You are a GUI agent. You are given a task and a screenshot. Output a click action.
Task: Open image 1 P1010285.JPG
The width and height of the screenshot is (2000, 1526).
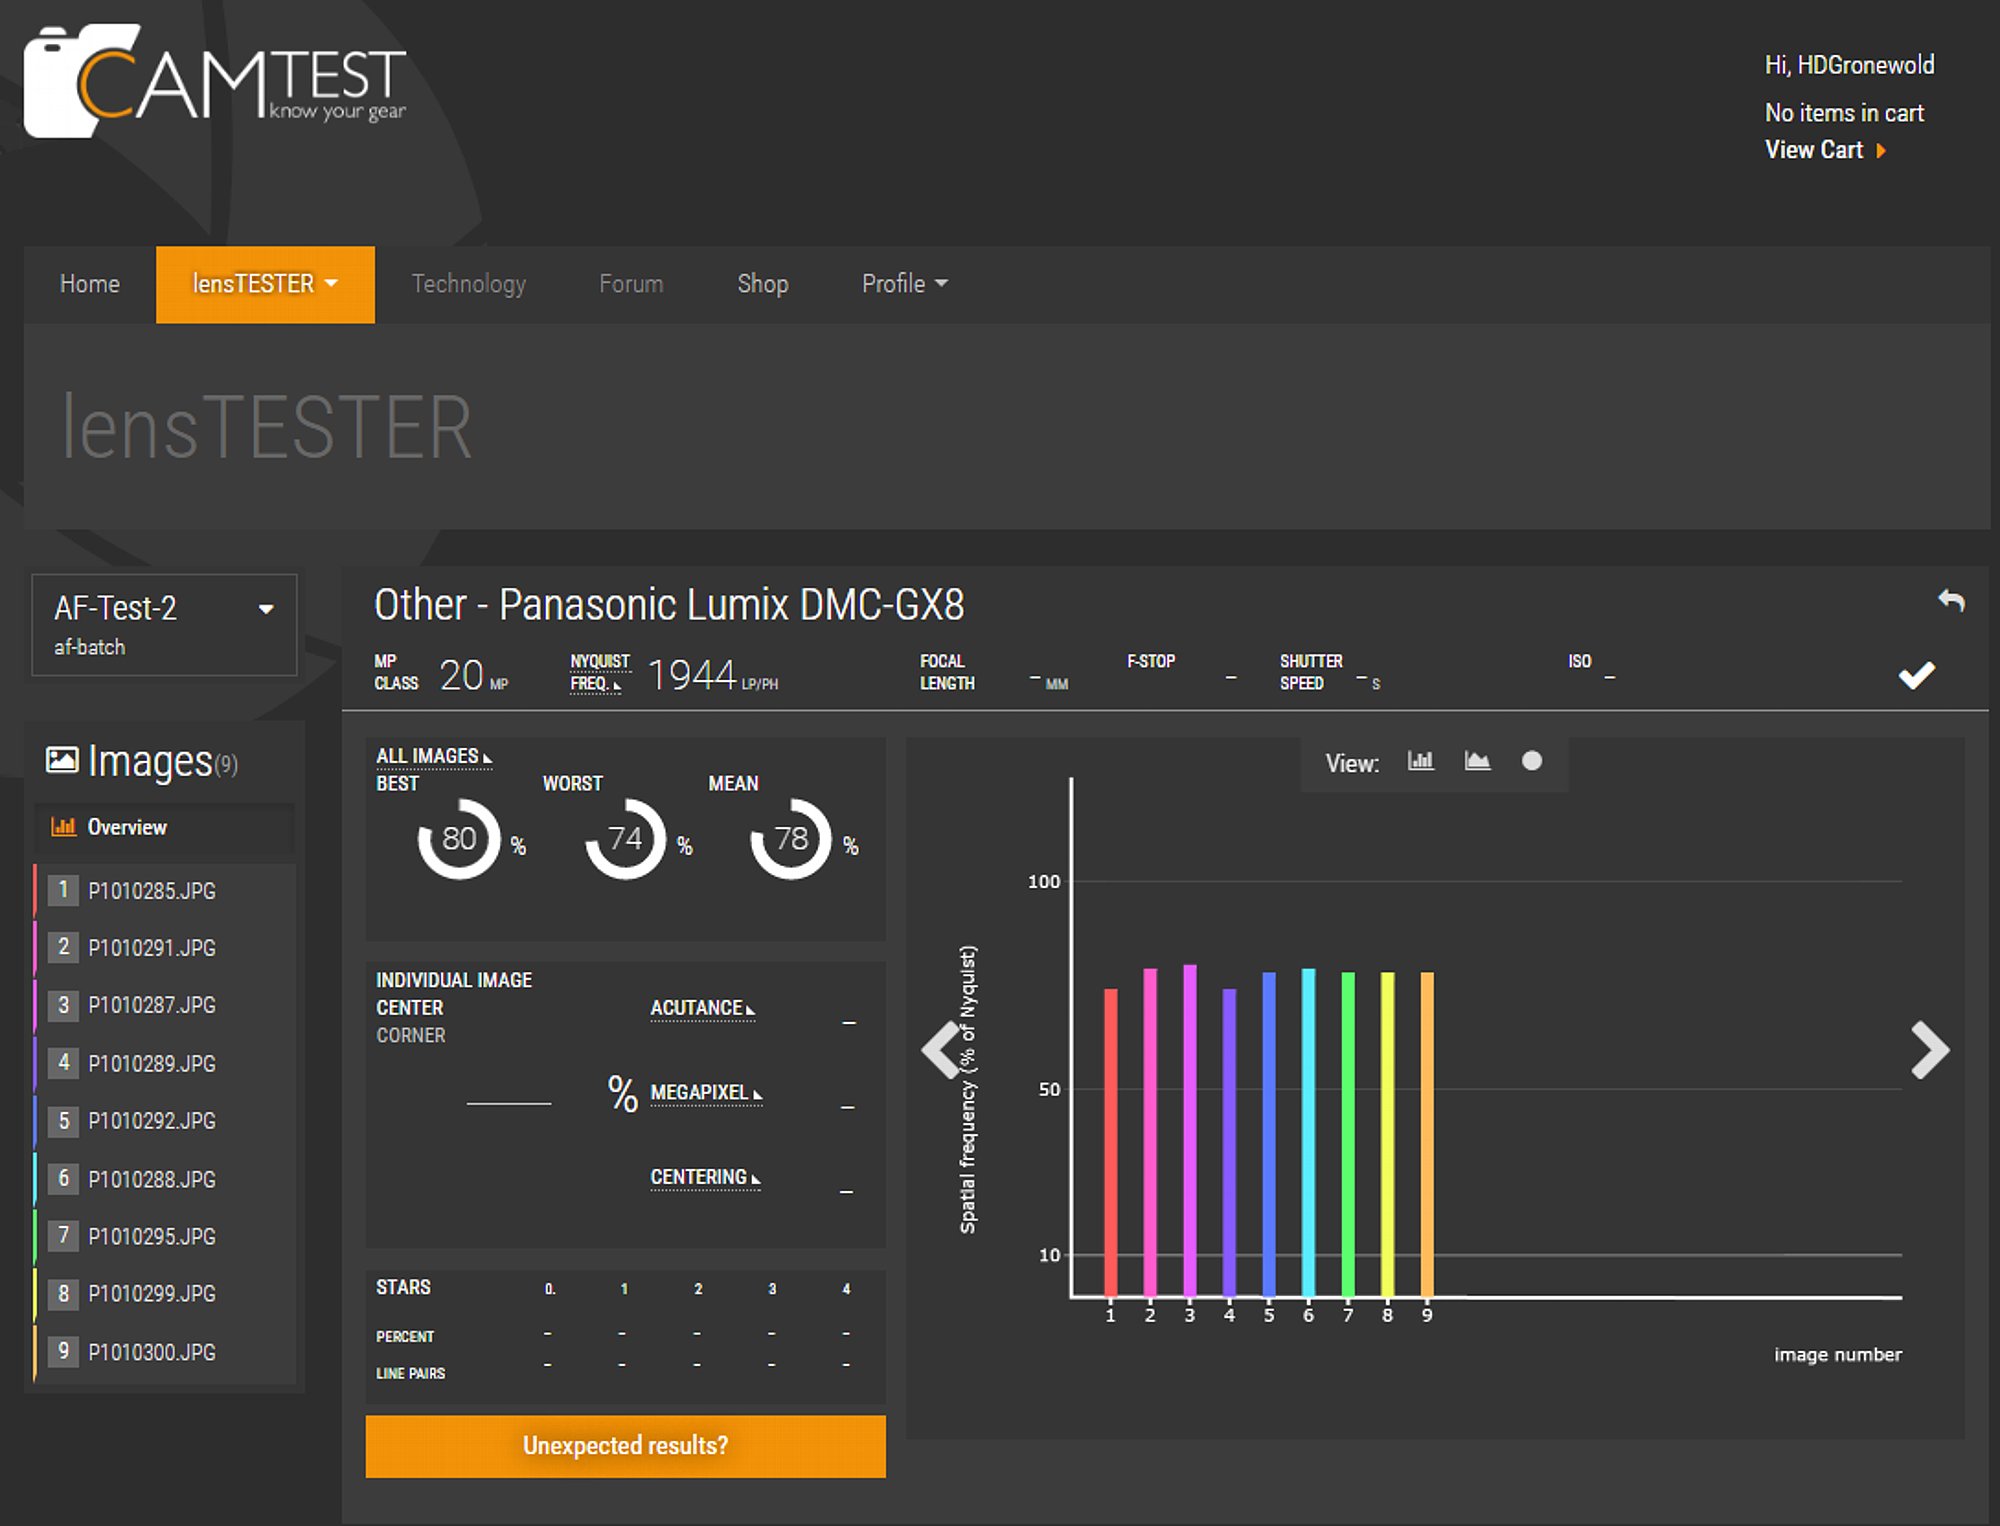tap(164, 891)
